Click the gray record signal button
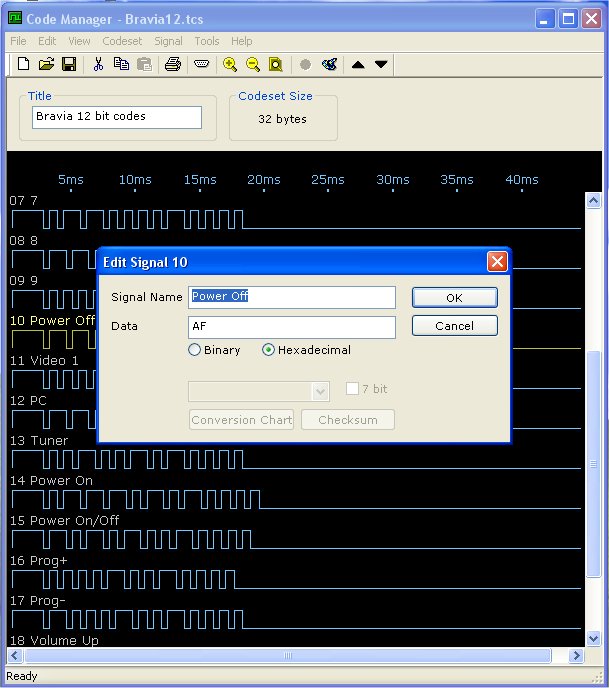 tap(305, 65)
